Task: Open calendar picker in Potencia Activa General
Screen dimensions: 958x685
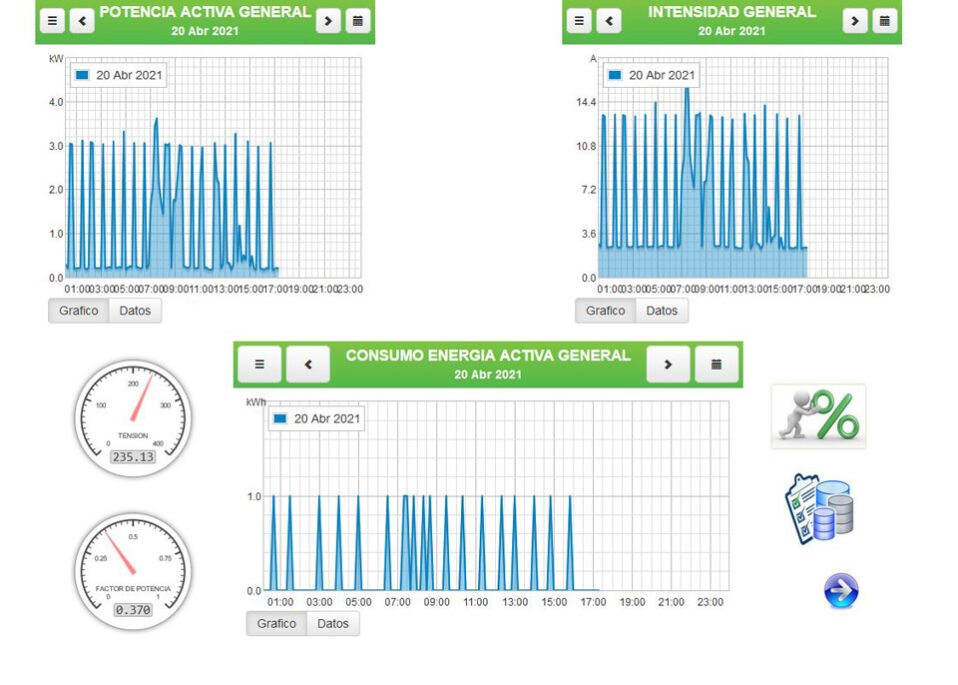Action: (357, 21)
